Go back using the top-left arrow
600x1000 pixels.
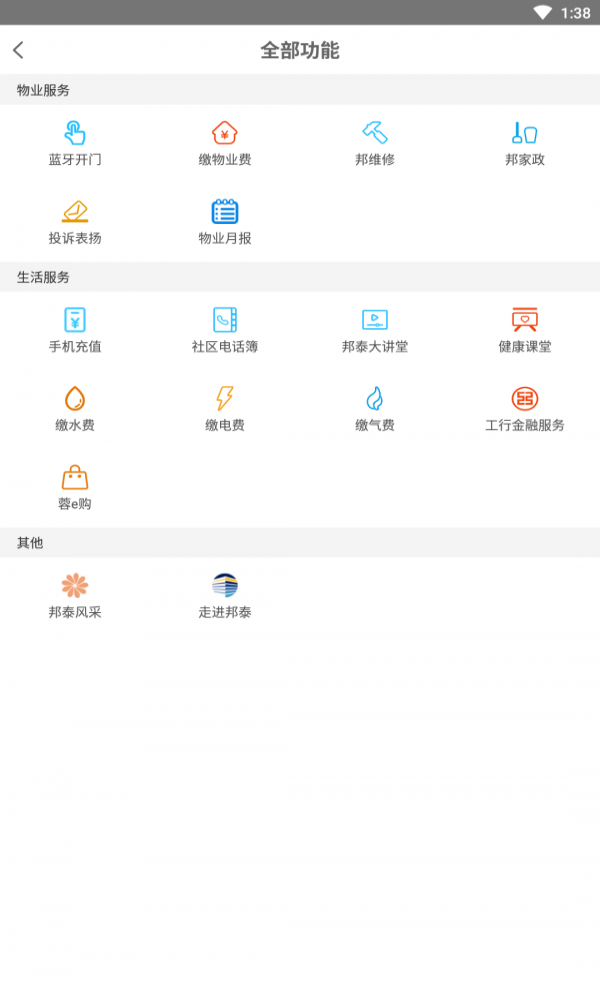click(19, 50)
